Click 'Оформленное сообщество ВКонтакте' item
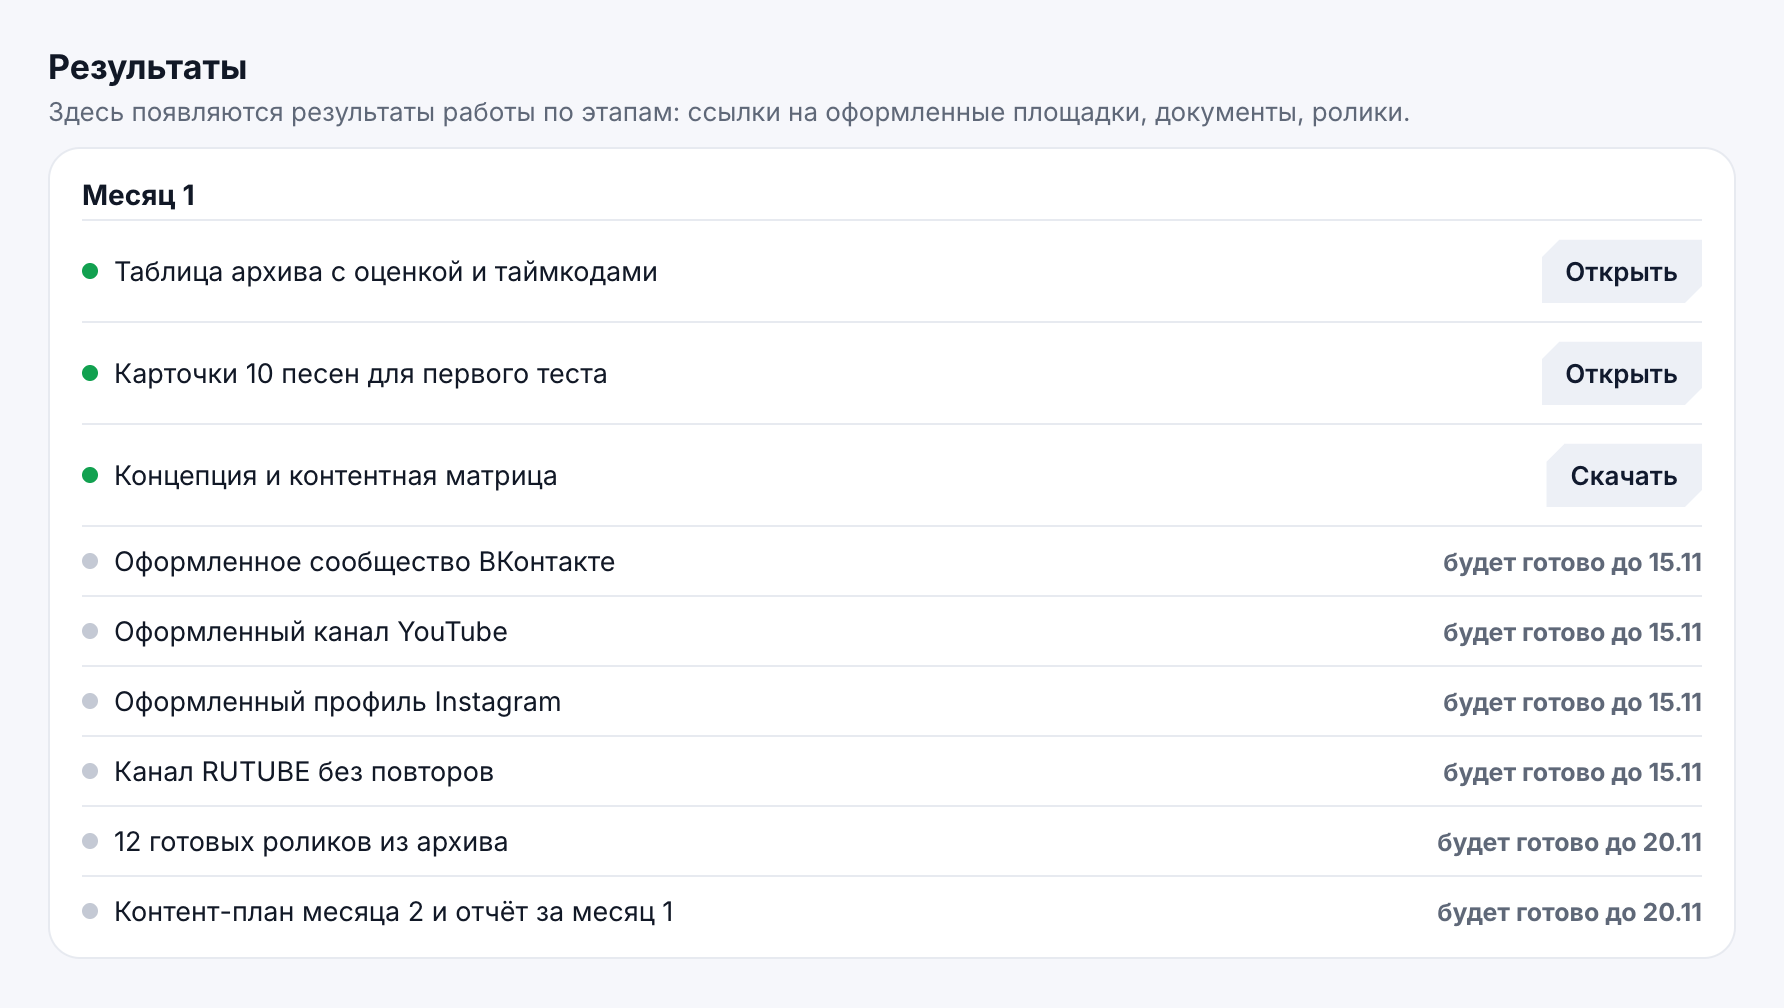This screenshot has height=1008, width=1784. pyautogui.click(x=365, y=562)
